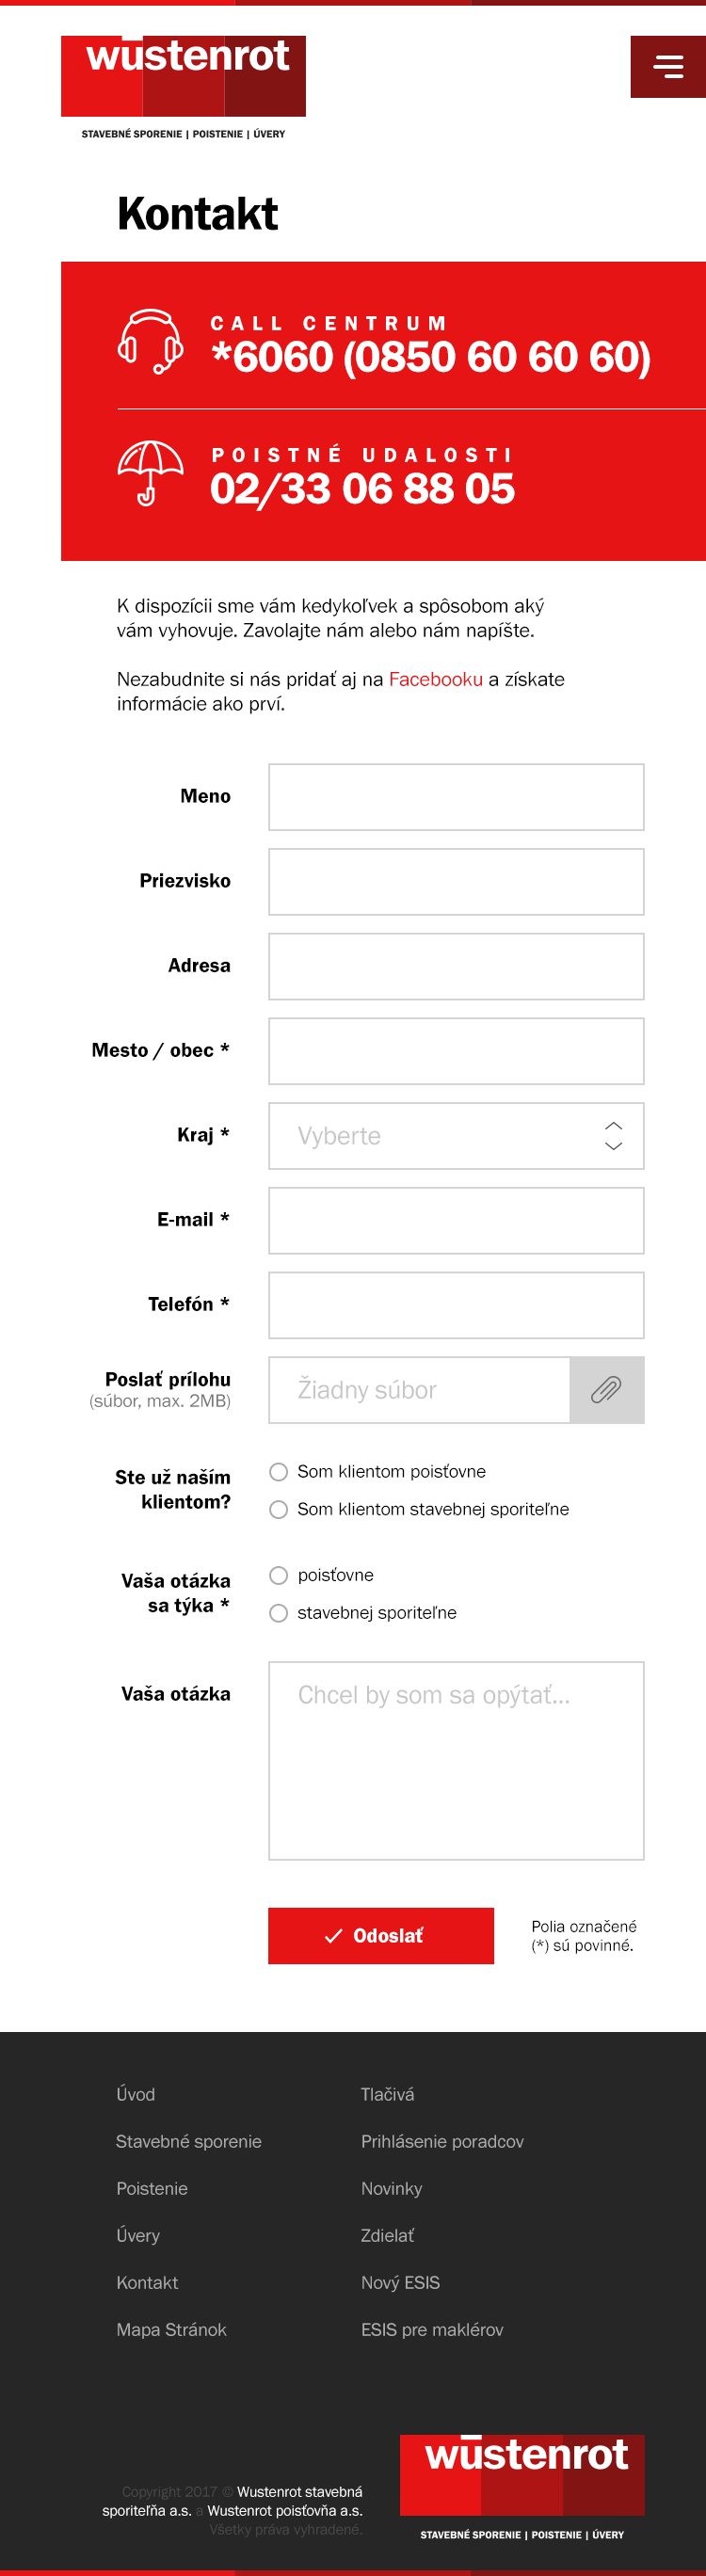Open the Stavebné sporenie footer link
Viewport: 706px width, 2576px height.
188,2141
